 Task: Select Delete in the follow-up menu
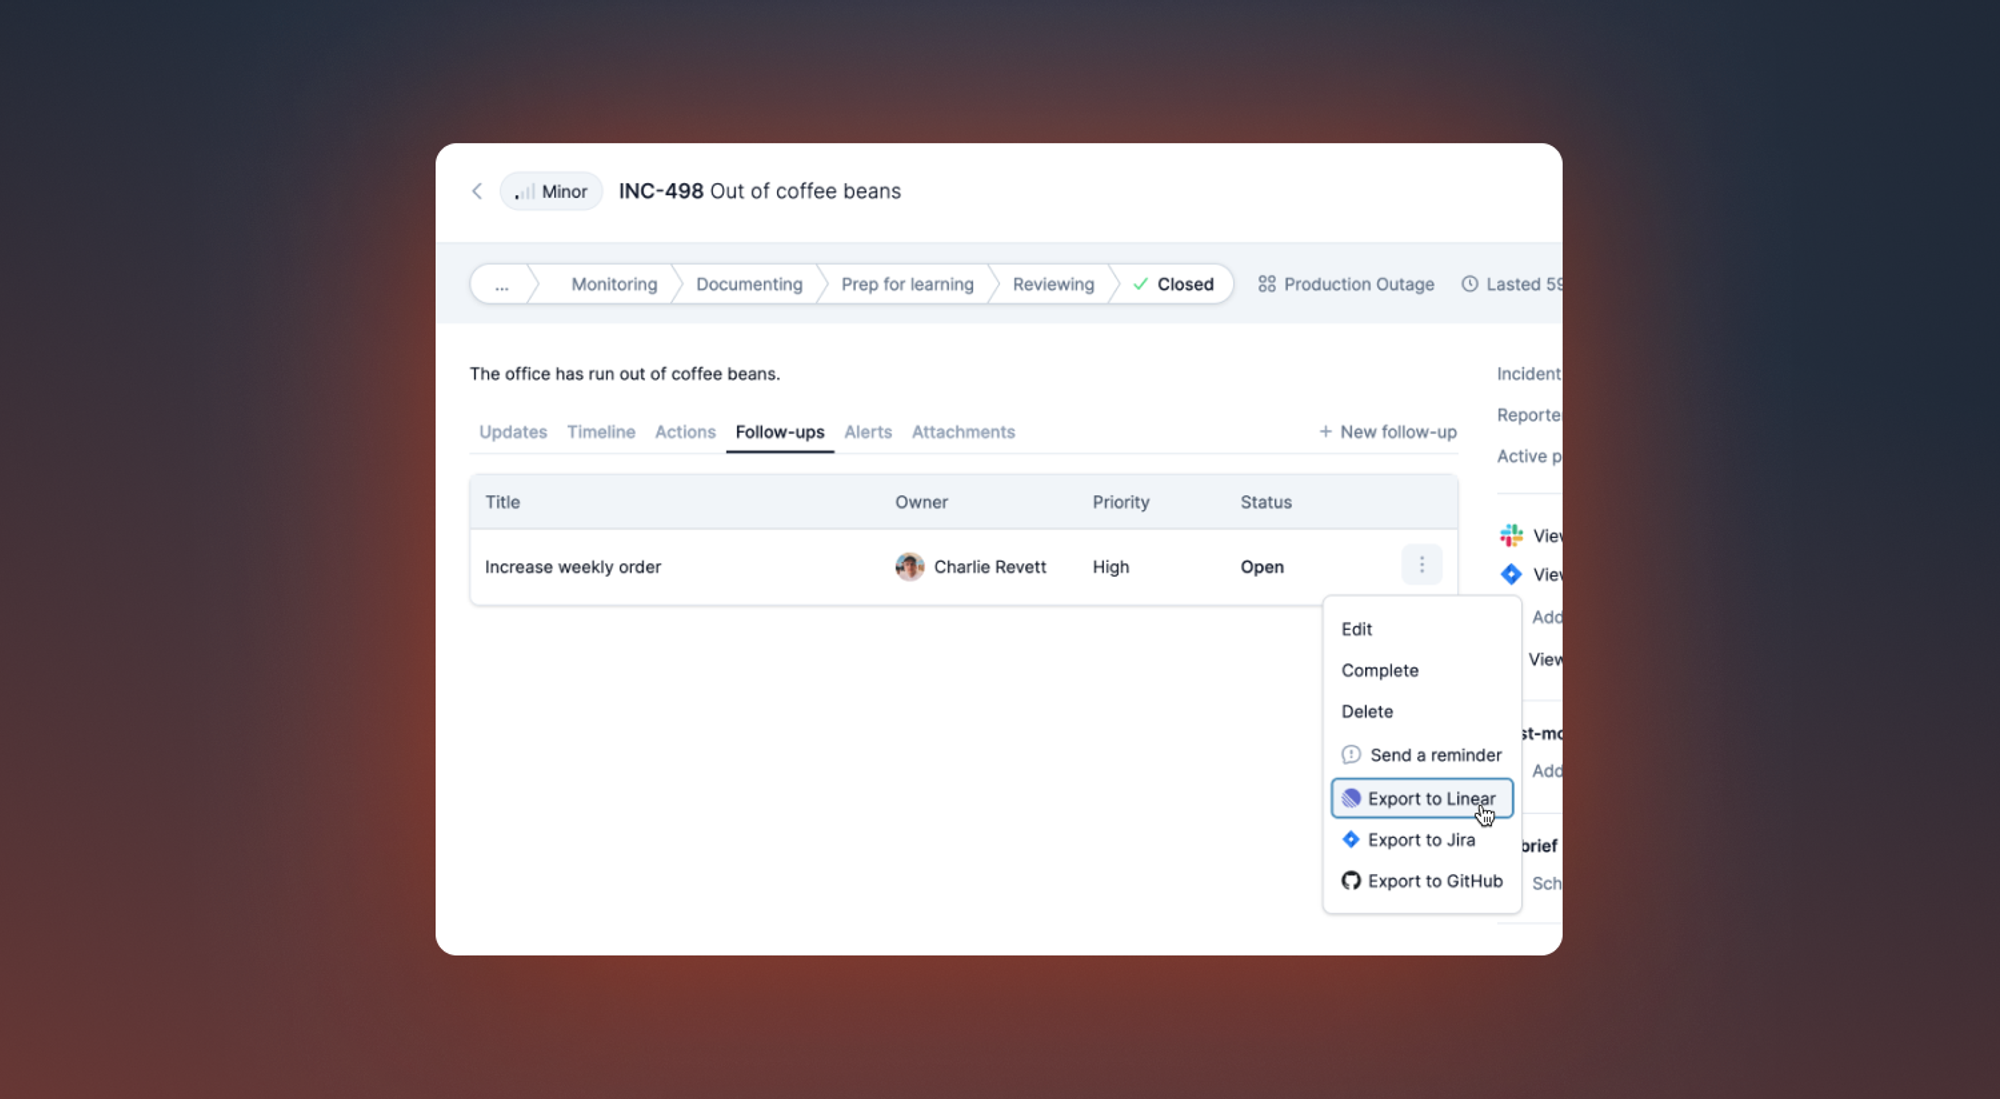click(x=1366, y=711)
